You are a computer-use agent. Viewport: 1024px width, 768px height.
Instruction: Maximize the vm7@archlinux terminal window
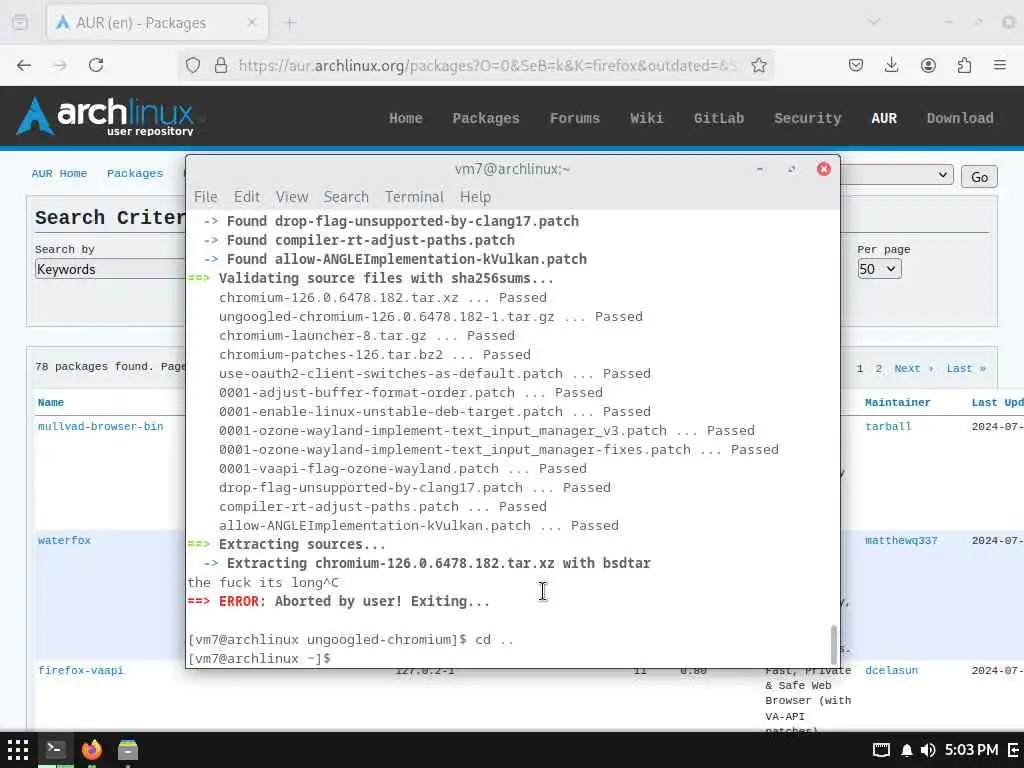click(x=792, y=169)
